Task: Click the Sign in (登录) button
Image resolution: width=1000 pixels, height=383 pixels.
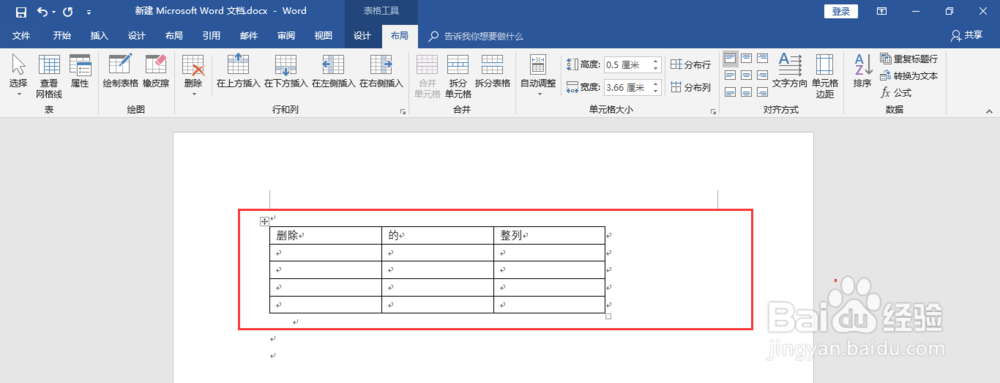Action: 841,11
